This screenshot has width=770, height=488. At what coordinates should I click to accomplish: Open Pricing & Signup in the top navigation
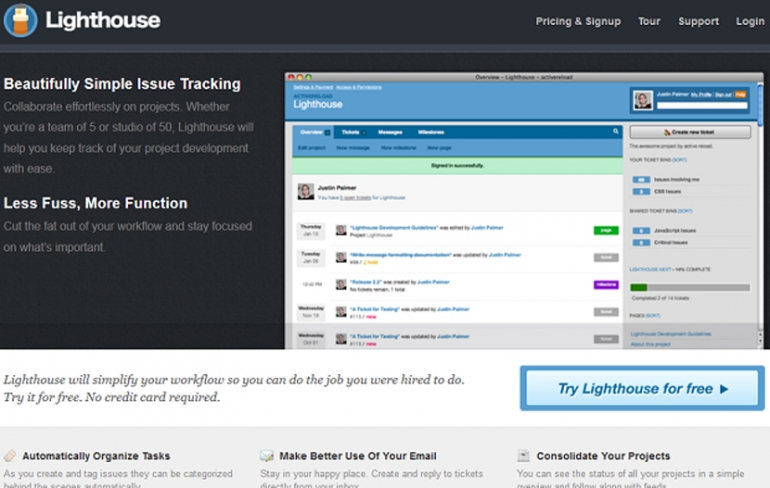point(578,21)
